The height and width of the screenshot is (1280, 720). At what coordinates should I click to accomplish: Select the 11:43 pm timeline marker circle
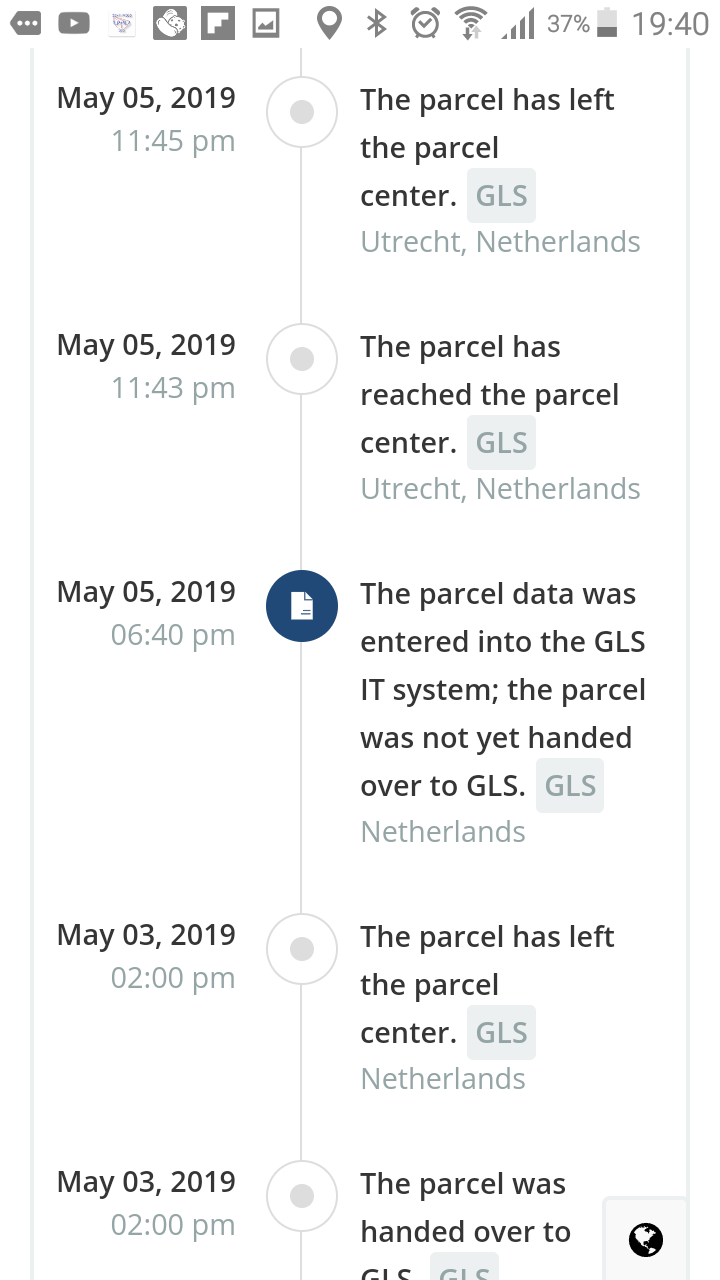(x=302, y=359)
